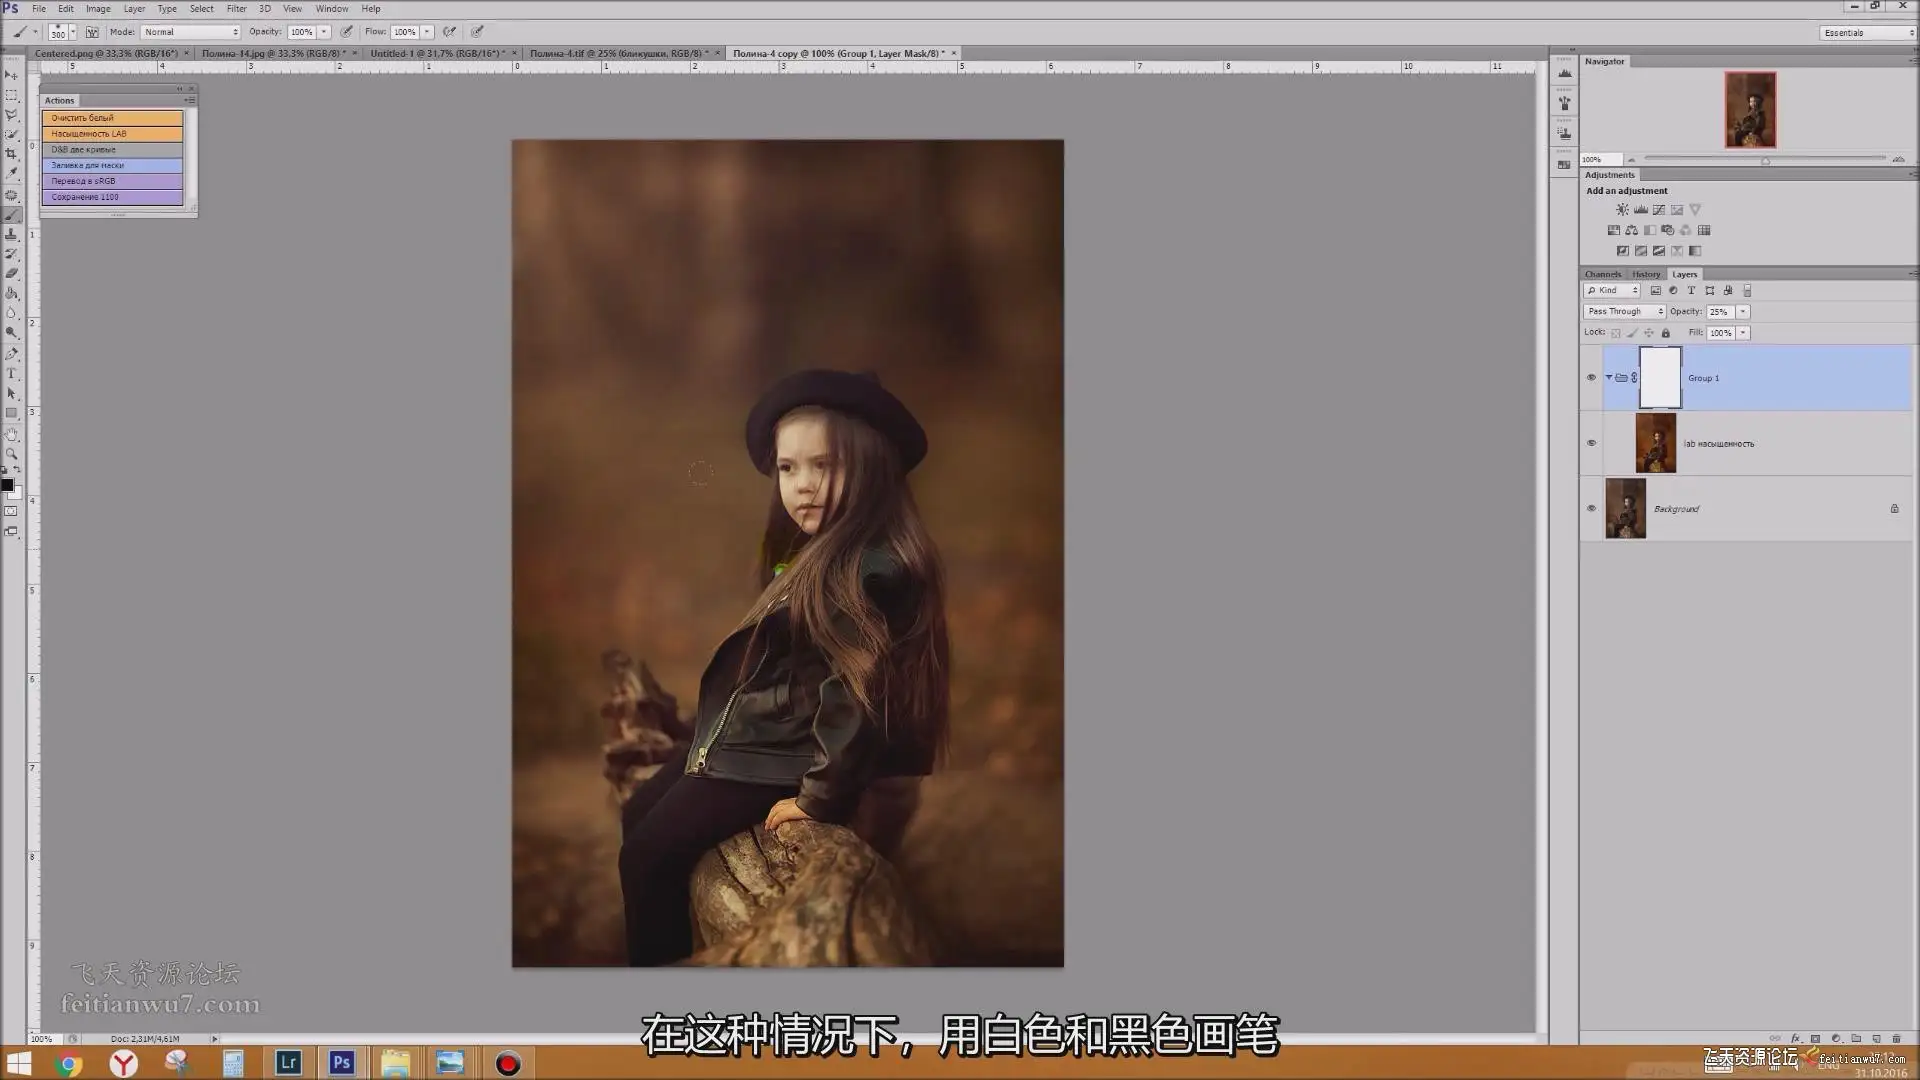Select the Eyedropper tool
The image size is (1920, 1080).
(12, 173)
